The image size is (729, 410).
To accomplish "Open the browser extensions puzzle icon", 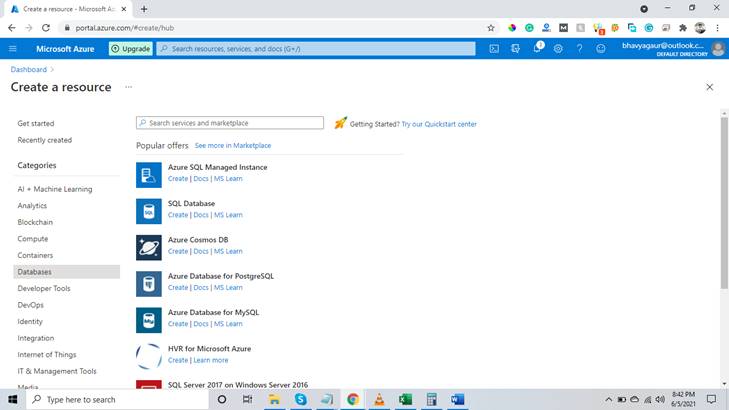I will 683,28.
